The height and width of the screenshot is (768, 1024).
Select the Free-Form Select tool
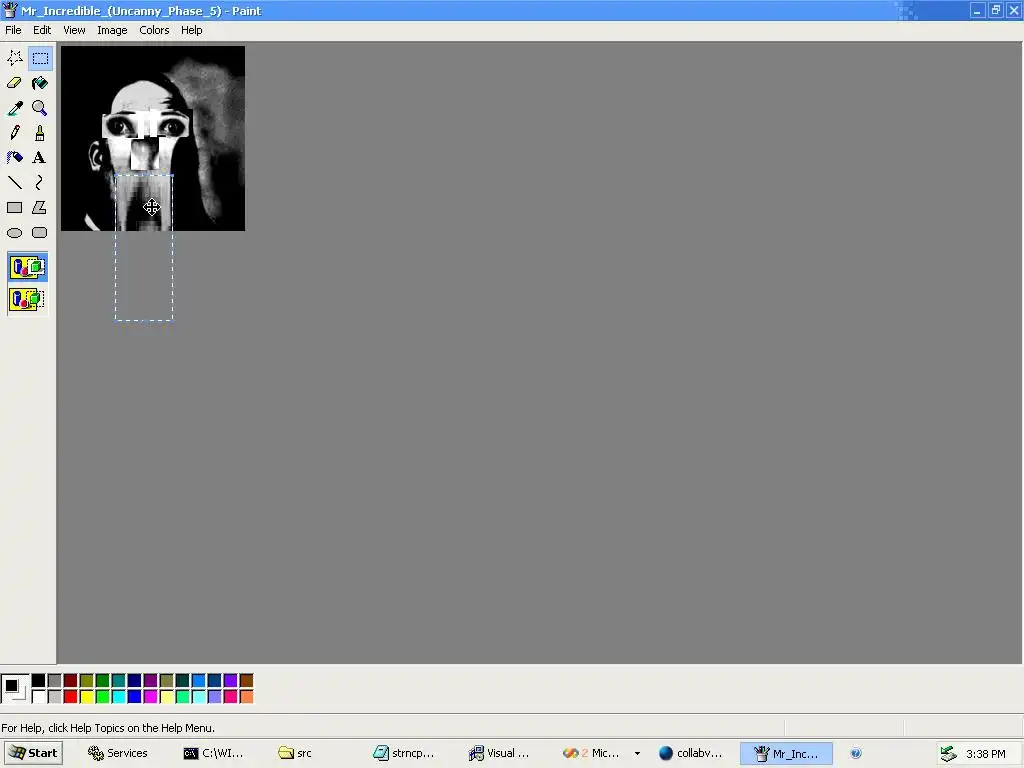pyautogui.click(x=14, y=58)
